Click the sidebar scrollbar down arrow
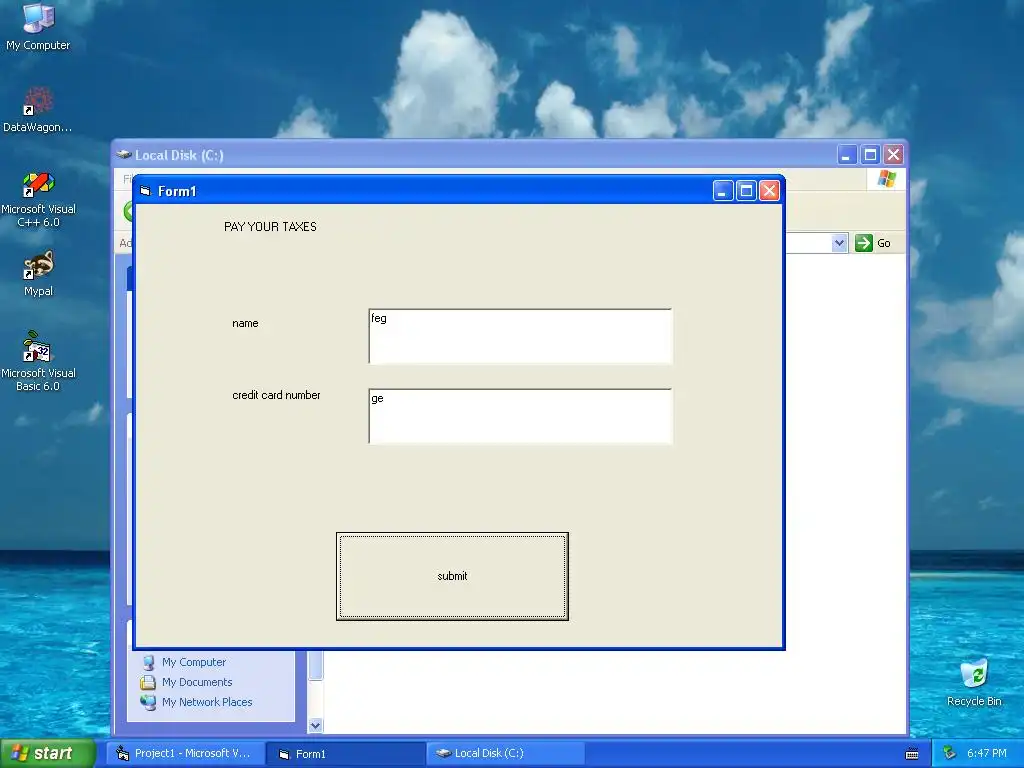 point(315,725)
